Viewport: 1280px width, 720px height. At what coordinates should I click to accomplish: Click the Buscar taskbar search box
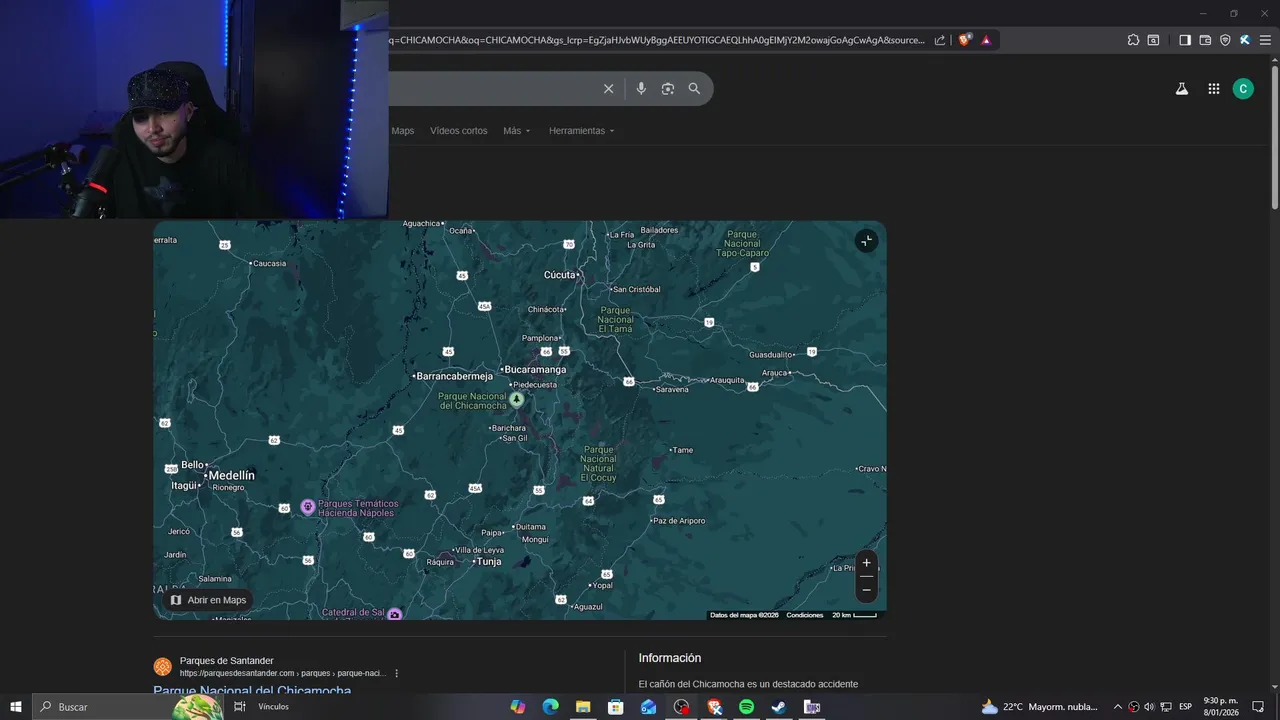pyautogui.click(x=128, y=707)
